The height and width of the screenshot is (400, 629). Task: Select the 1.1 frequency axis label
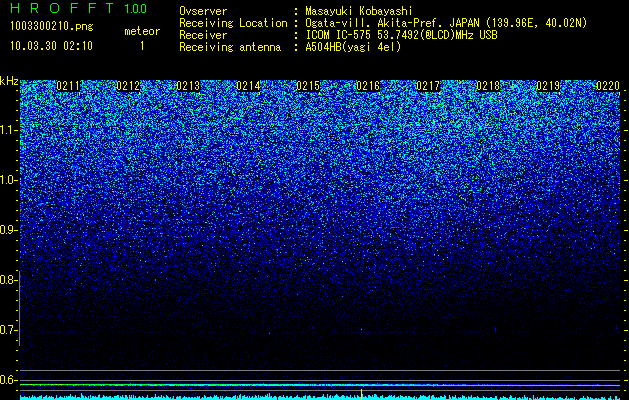pos(8,130)
